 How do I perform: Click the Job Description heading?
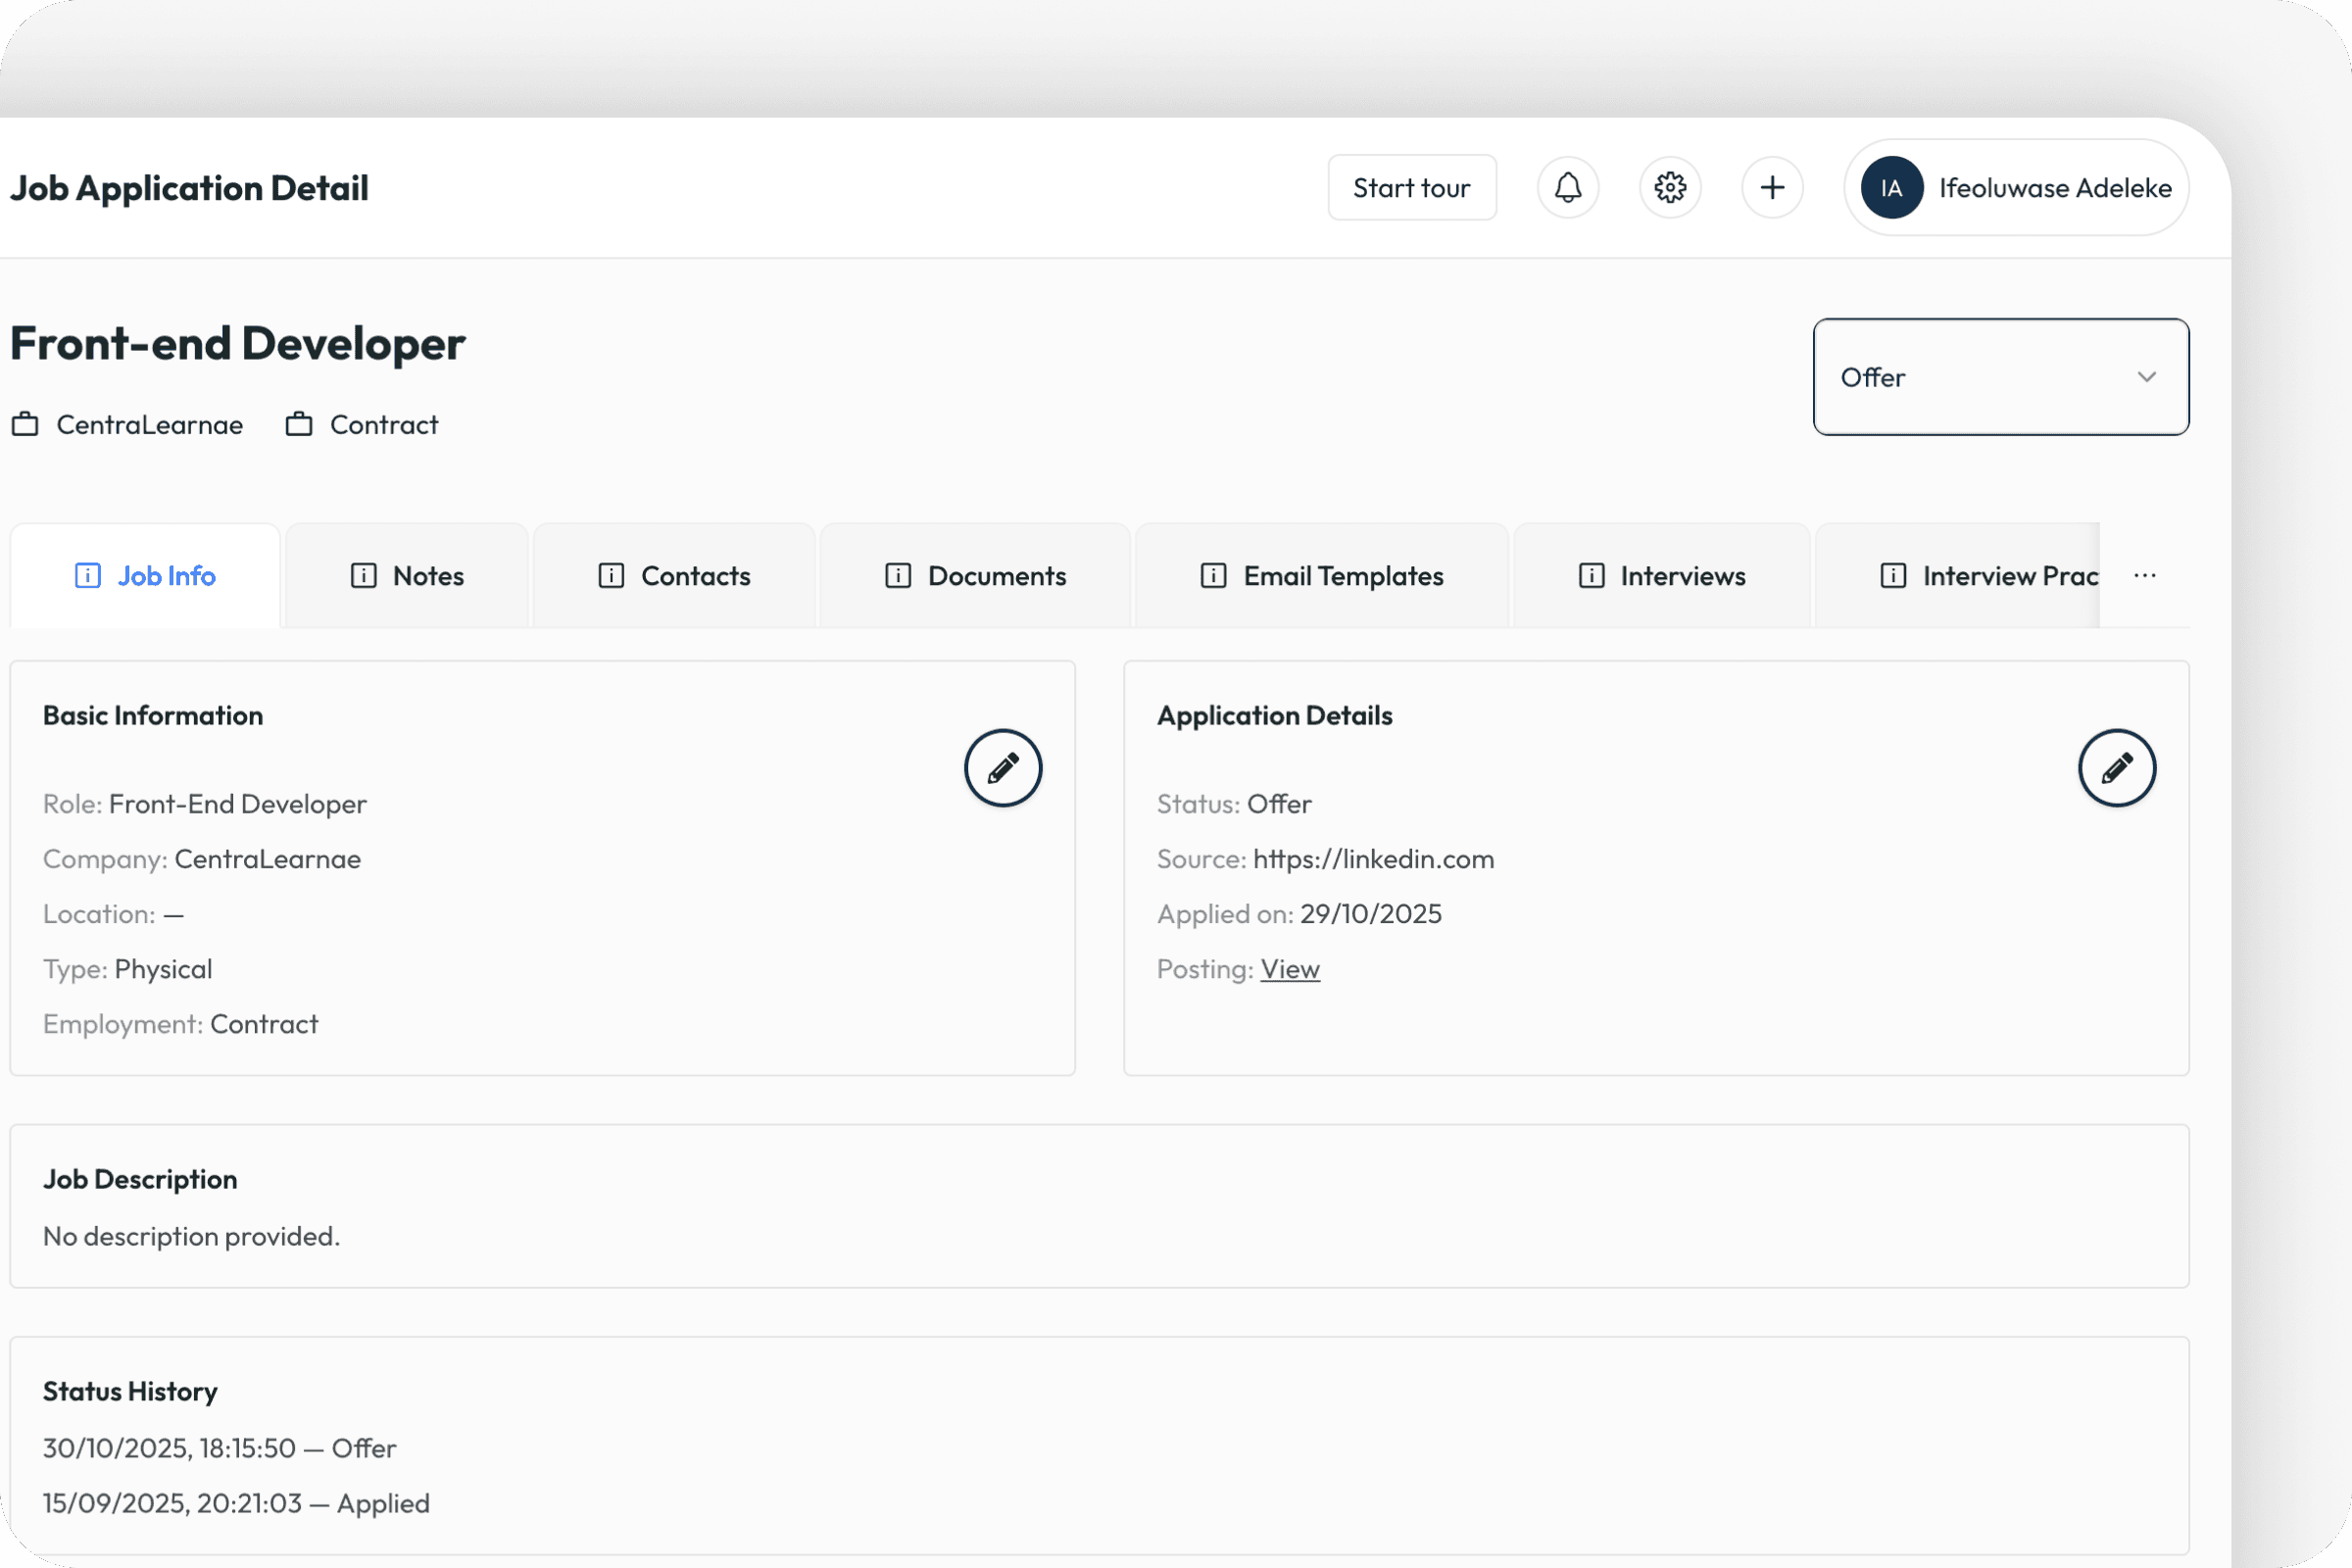[140, 1180]
